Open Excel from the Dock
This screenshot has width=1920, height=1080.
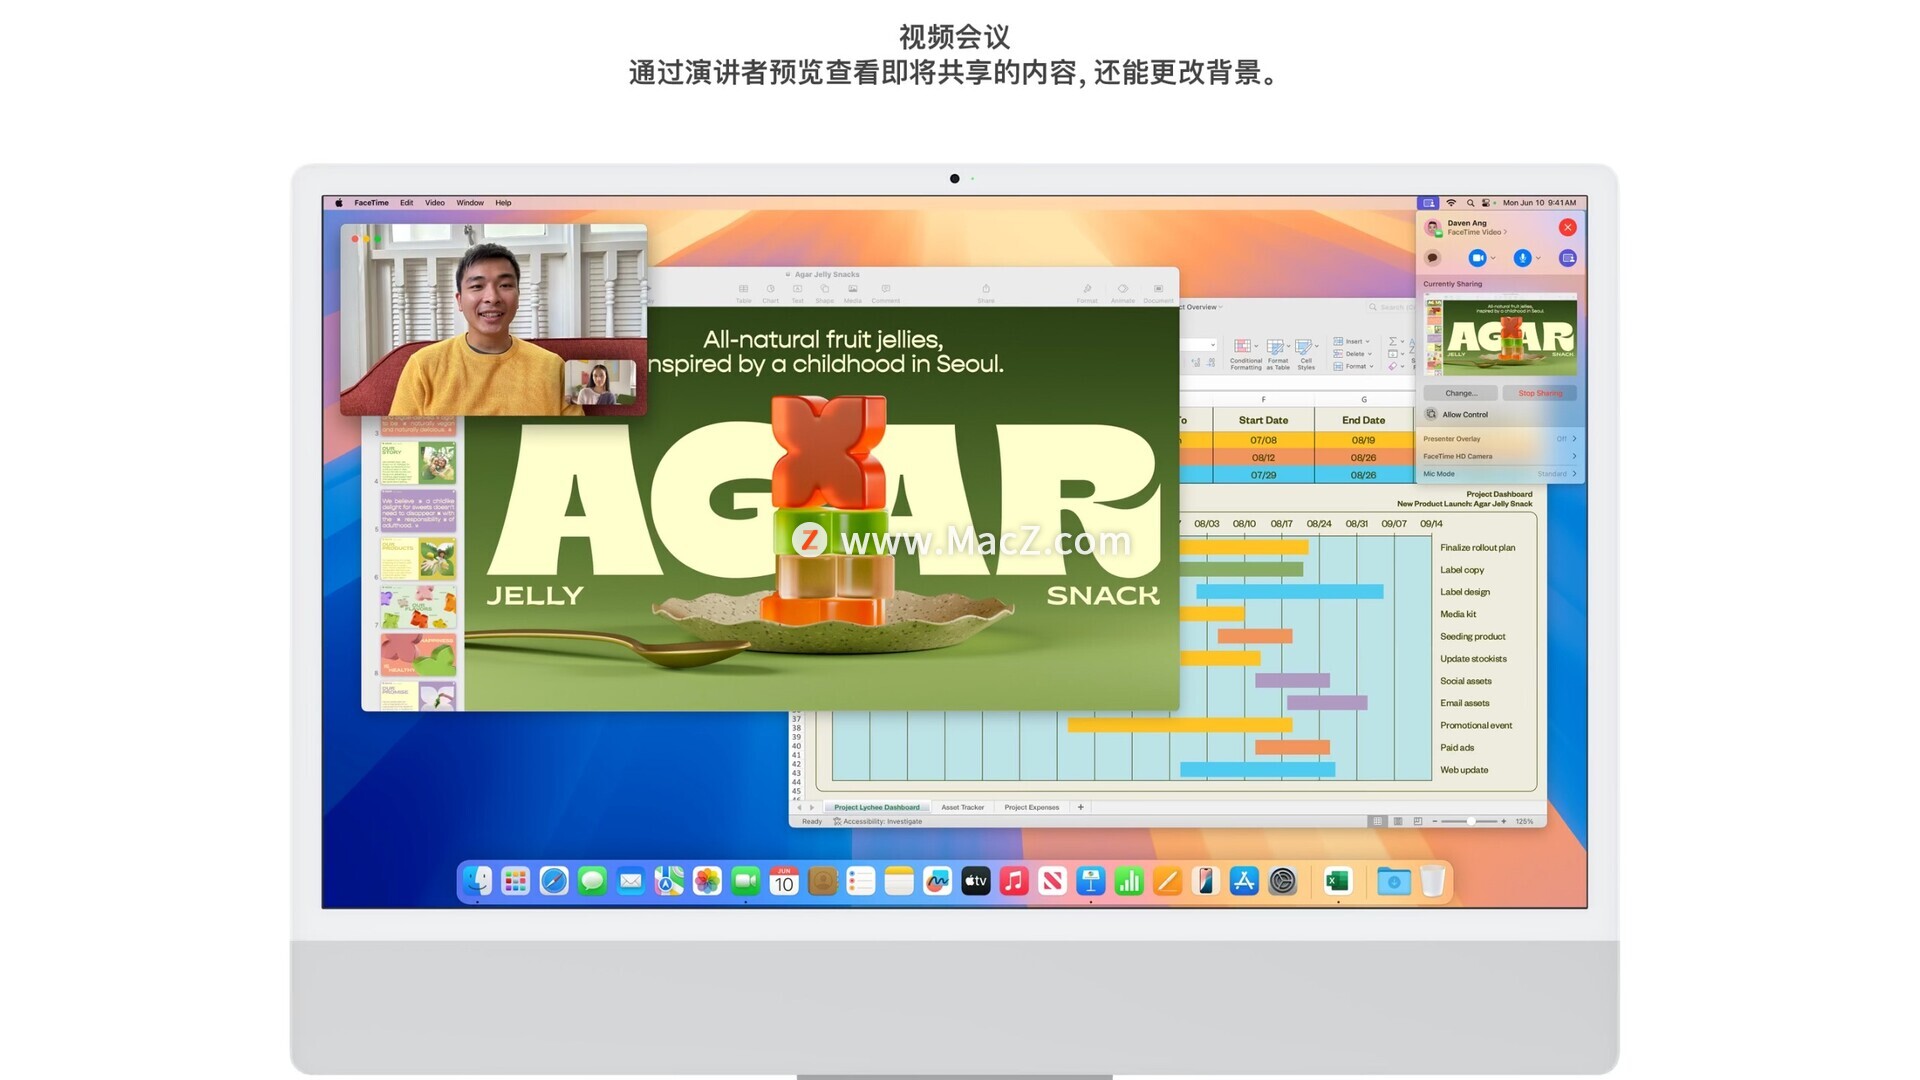(x=1337, y=881)
